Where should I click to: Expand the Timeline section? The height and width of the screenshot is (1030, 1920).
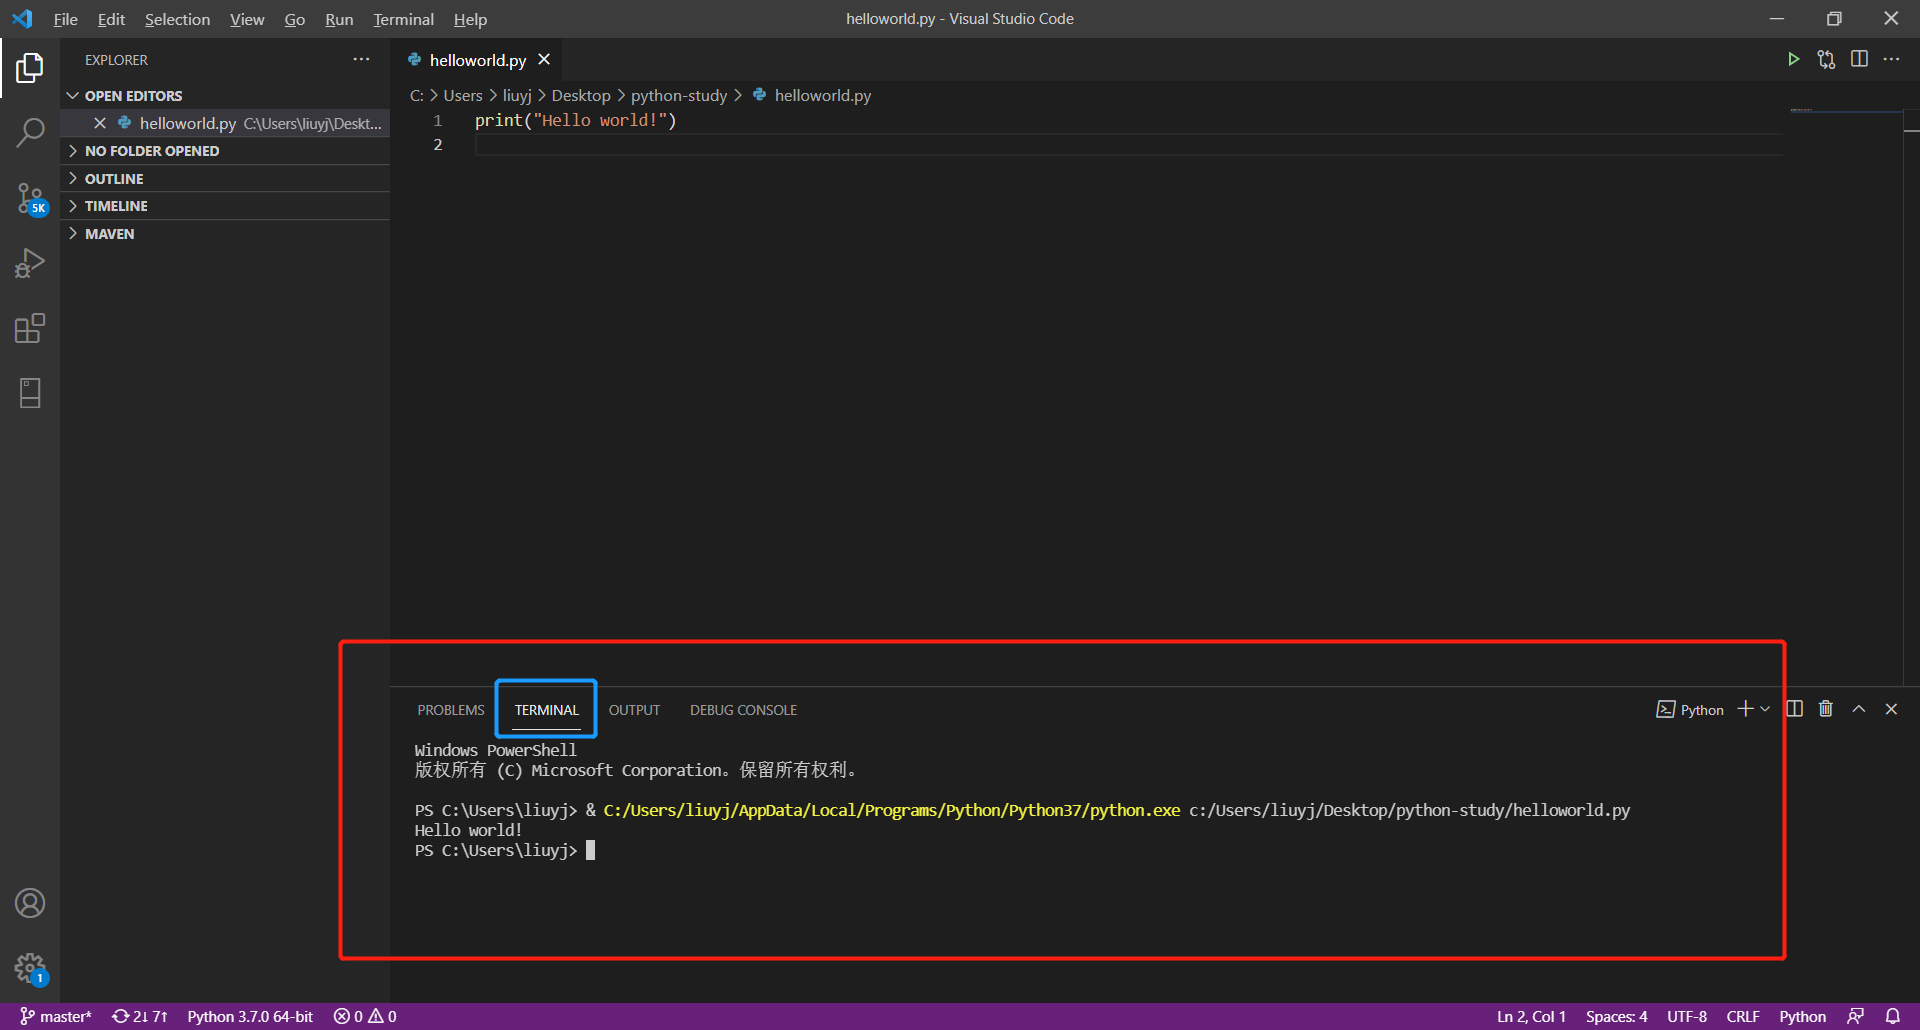click(x=225, y=206)
